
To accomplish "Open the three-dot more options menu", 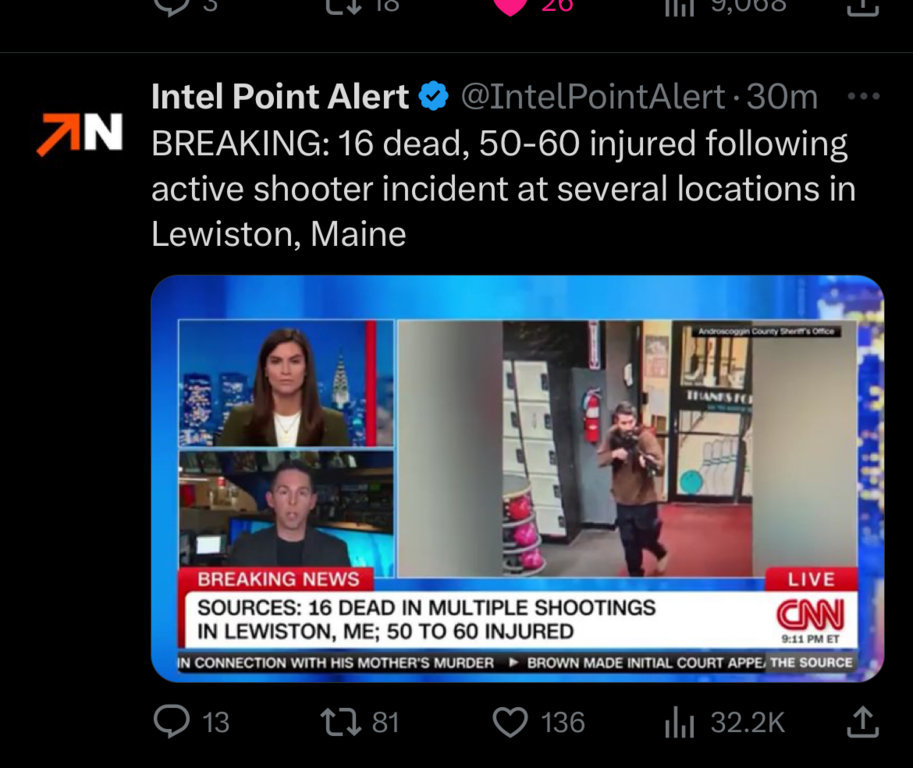I will pyautogui.click(x=864, y=96).
